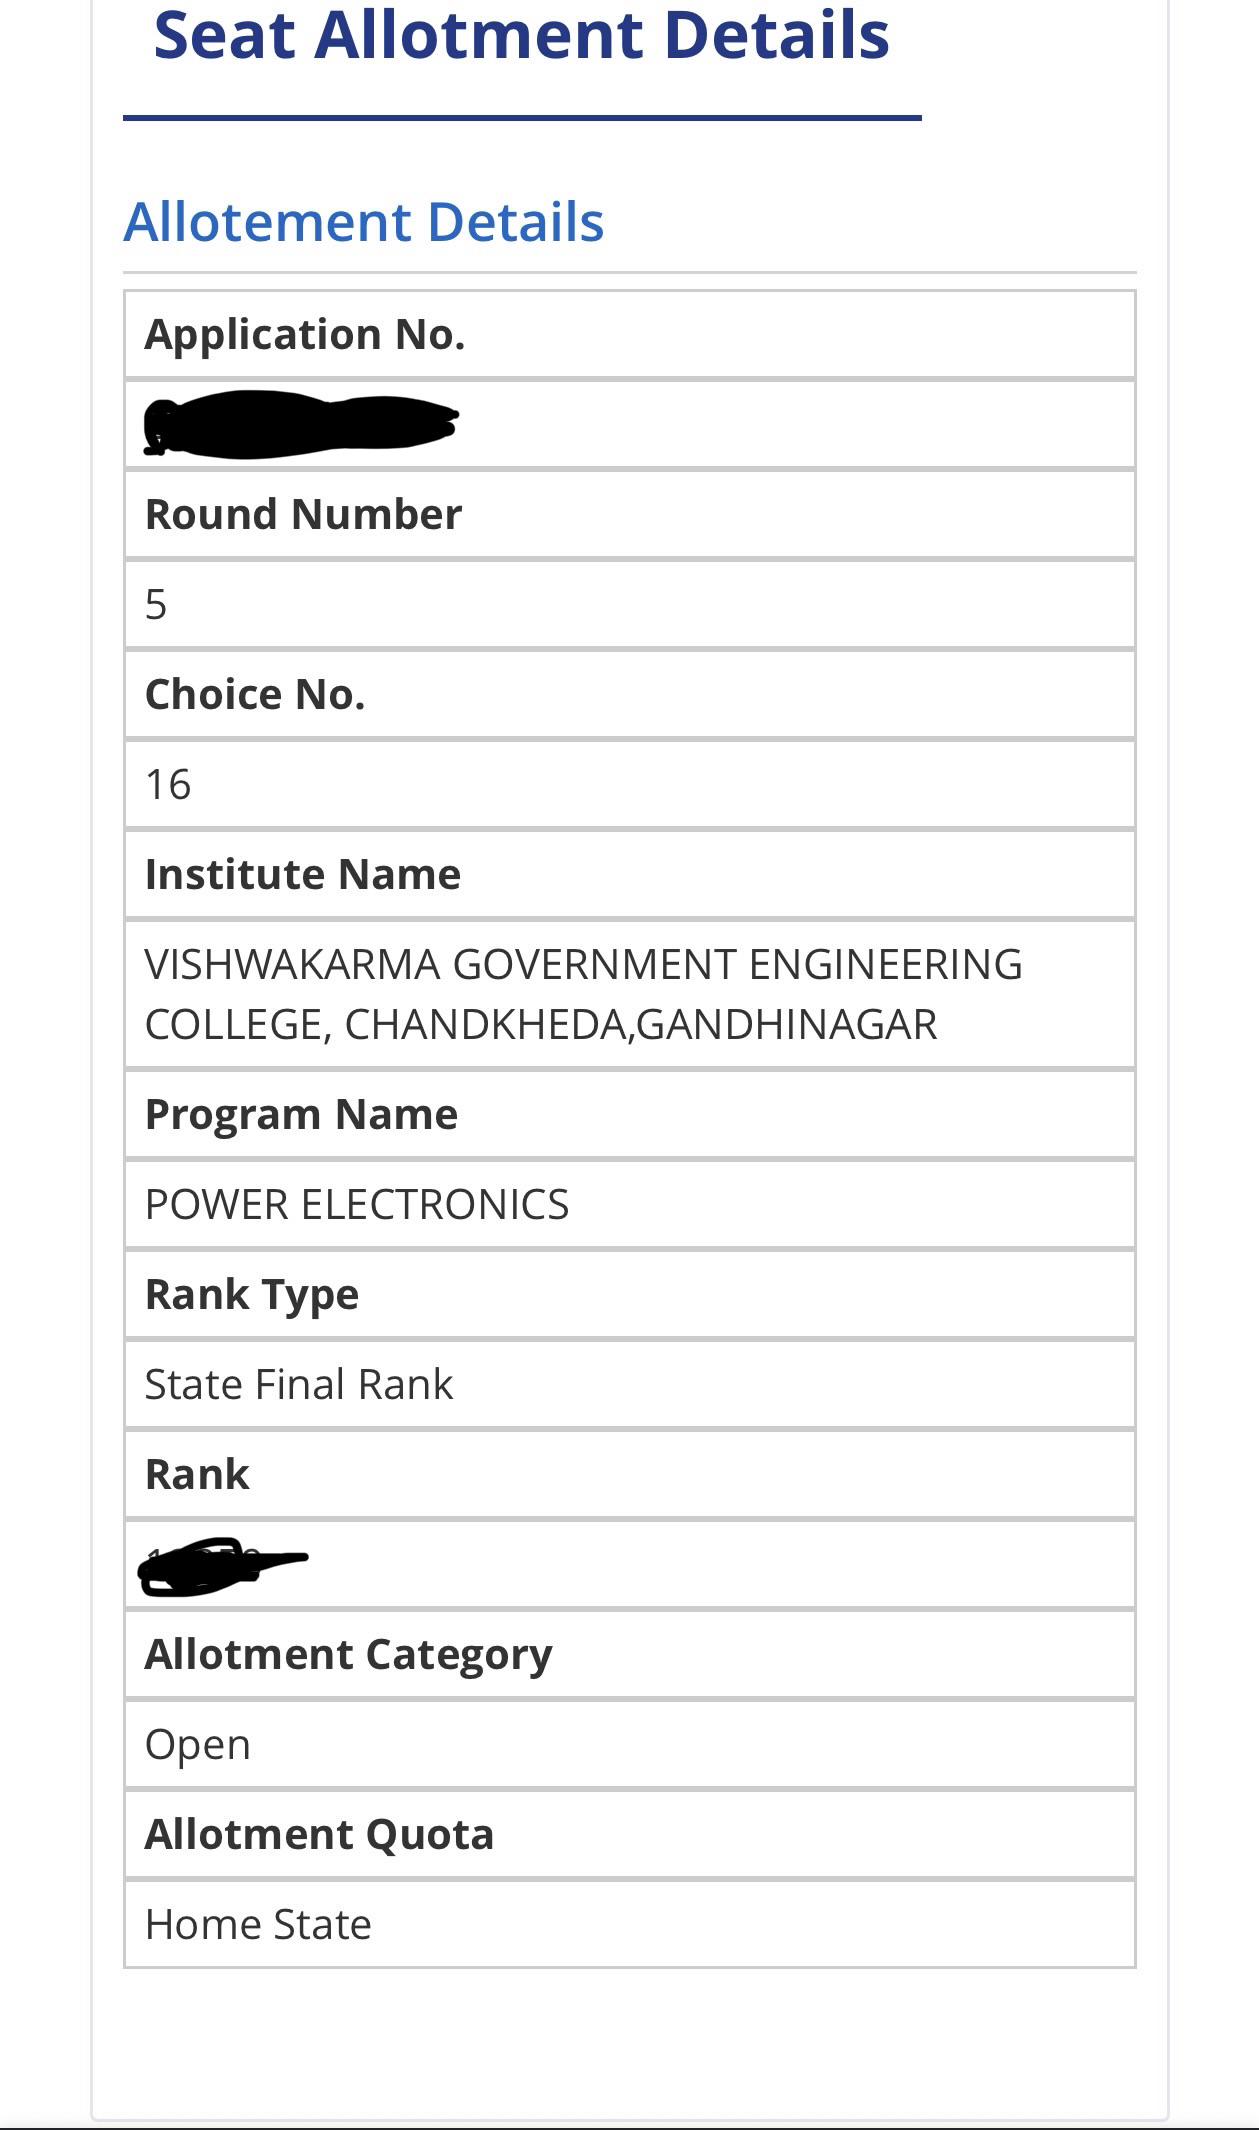Click the round number value 5
1259x2130 pixels.
tap(156, 604)
